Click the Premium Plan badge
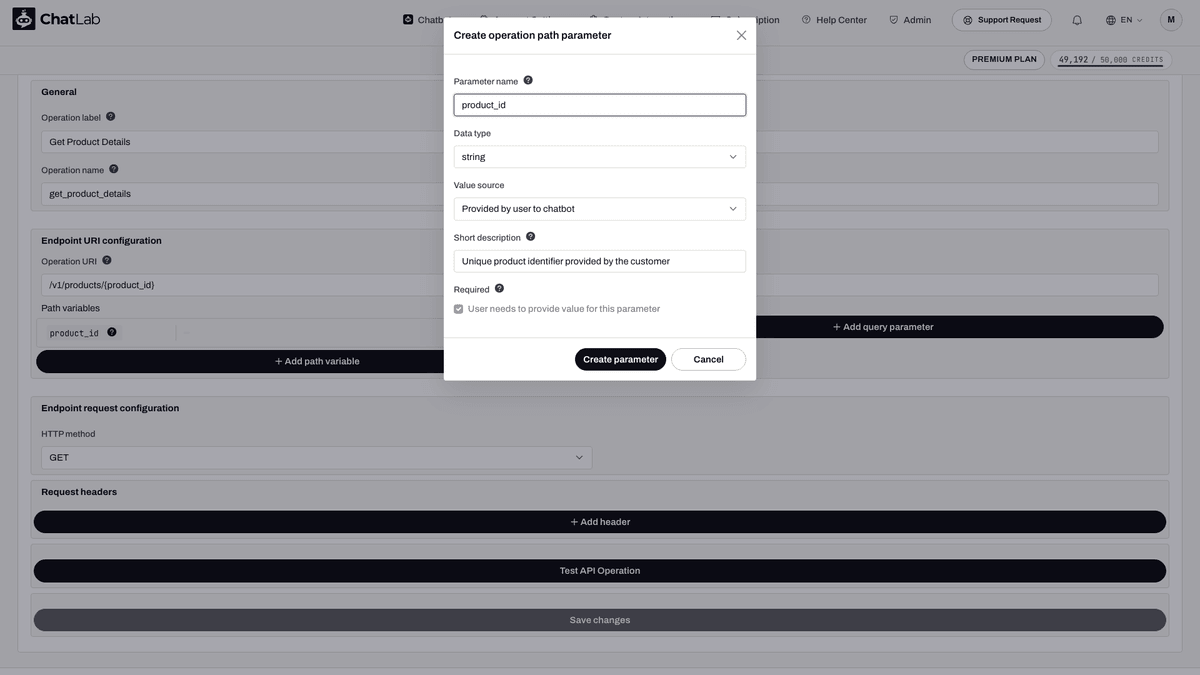 (1004, 59)
